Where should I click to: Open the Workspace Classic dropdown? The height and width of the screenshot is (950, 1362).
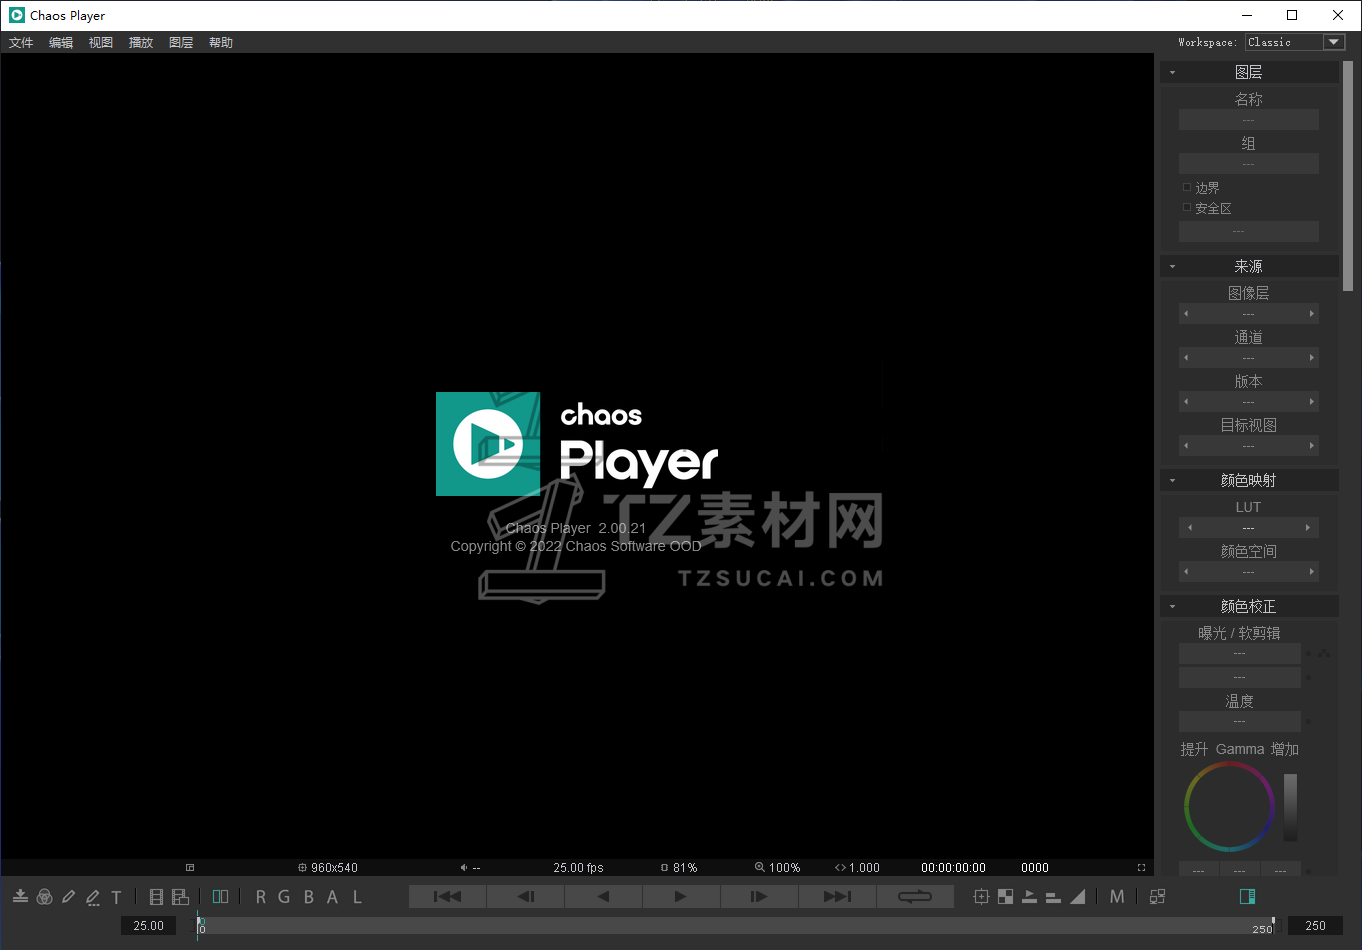[1295, 42]
